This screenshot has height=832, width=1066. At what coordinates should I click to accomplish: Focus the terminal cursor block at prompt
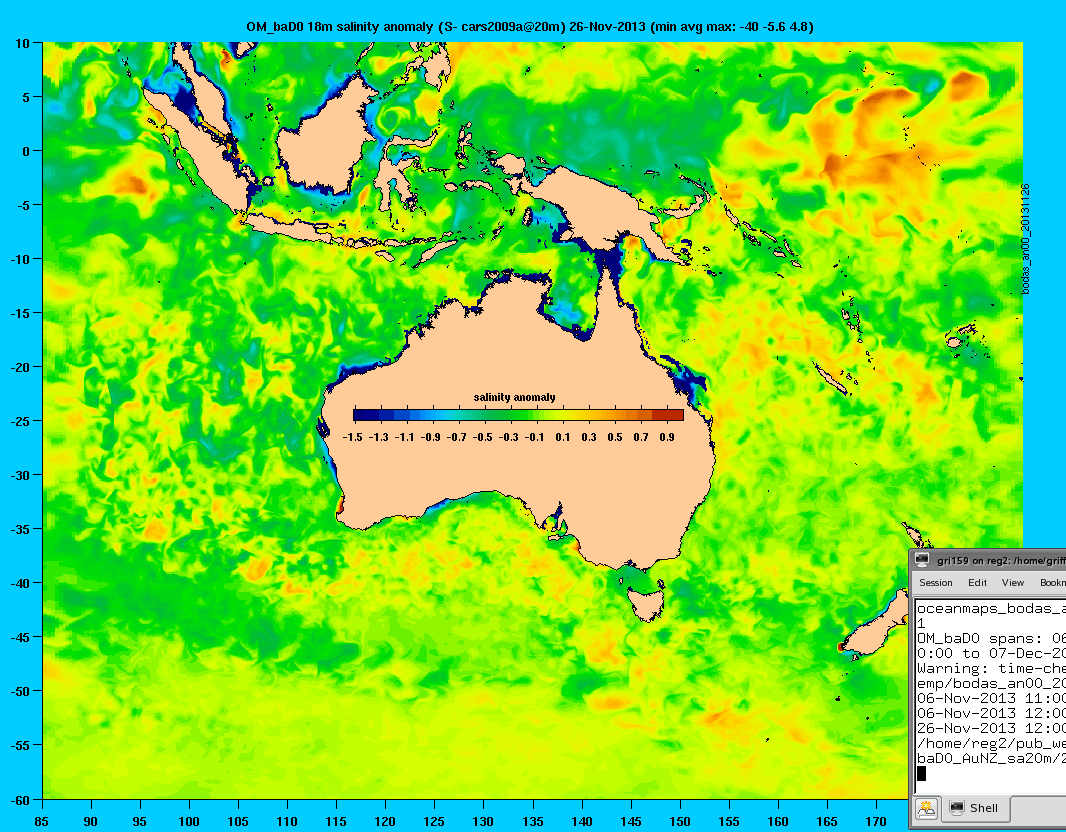click(921, 774)
